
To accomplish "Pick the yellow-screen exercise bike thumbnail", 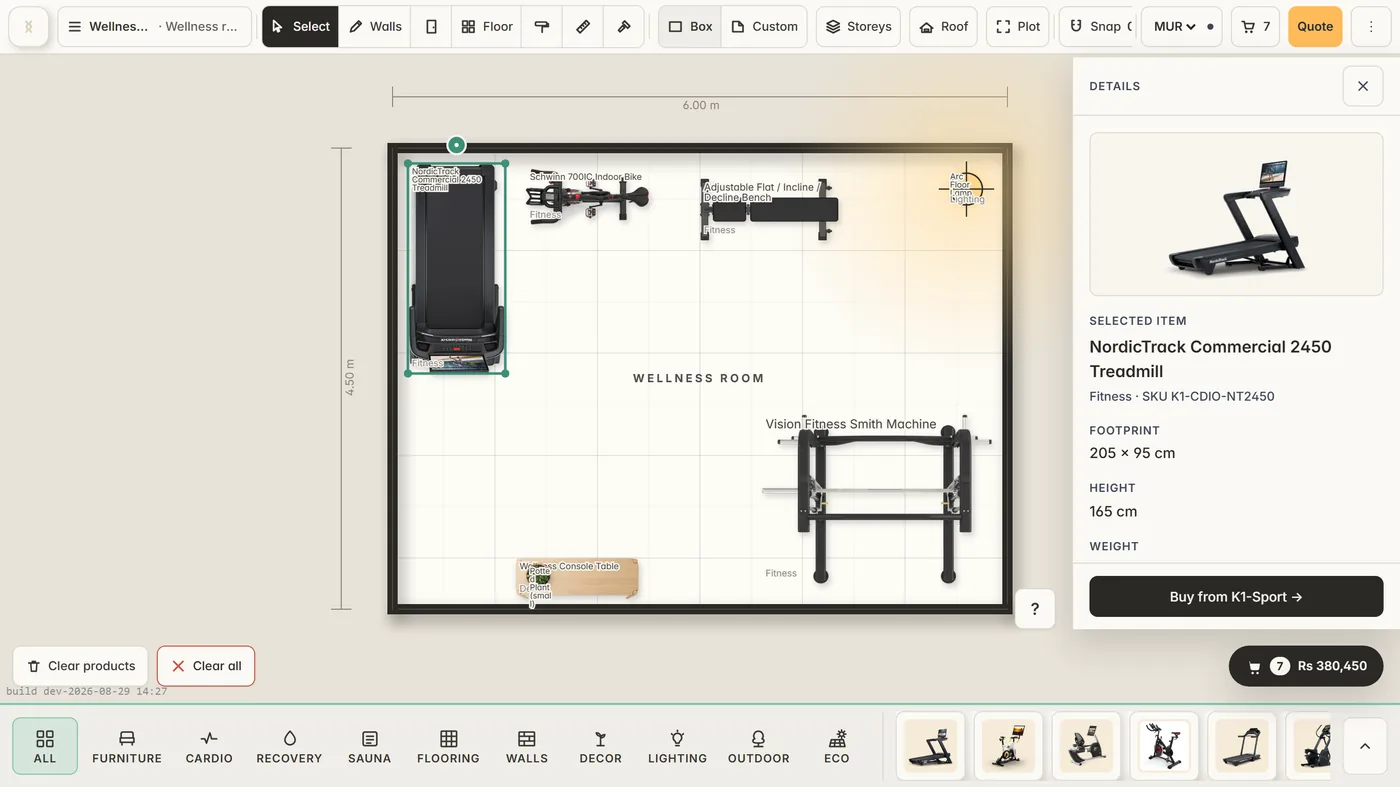I will pyautogui.click(x=1008, y=745).
